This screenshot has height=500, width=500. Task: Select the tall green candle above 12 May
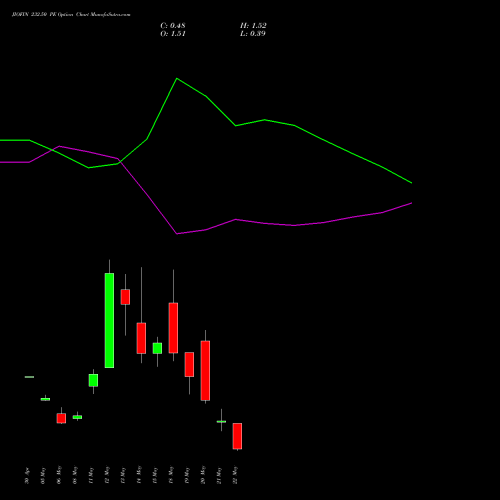tap(109, 320)
